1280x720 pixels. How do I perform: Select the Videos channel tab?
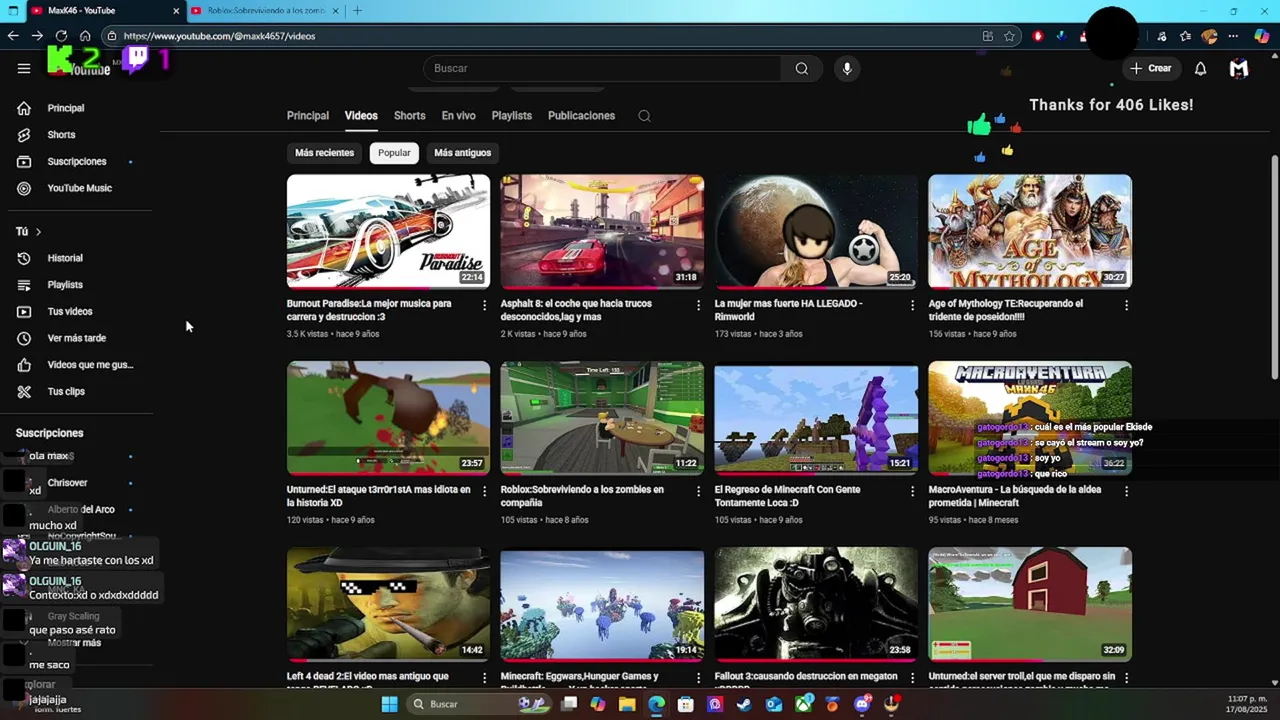[361, 116]
